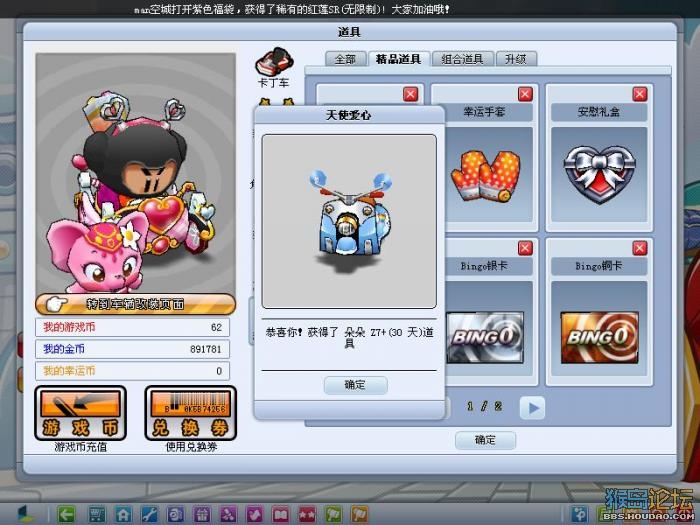Select the Bingo铜卡 bronze card
Viewport: 700px width, 525px height.
(x=600, y=337)
